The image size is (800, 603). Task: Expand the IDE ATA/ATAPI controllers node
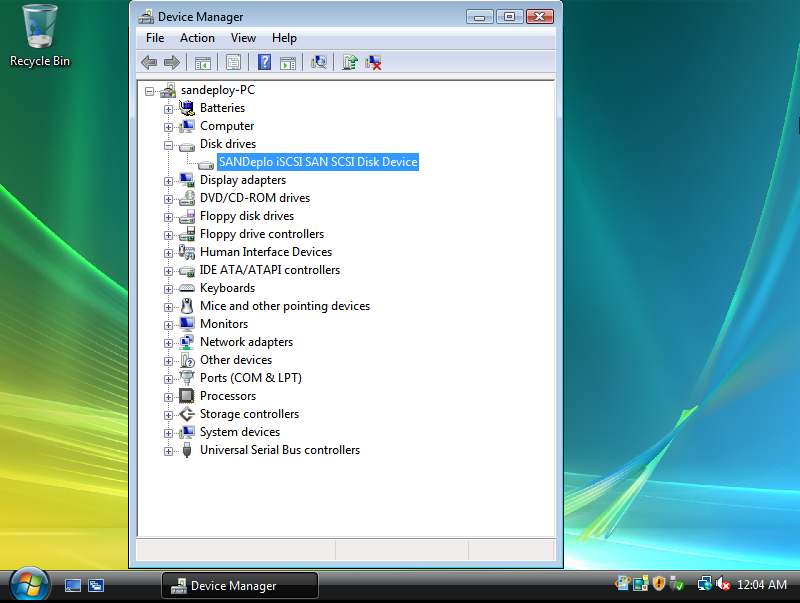pos(168,271)
